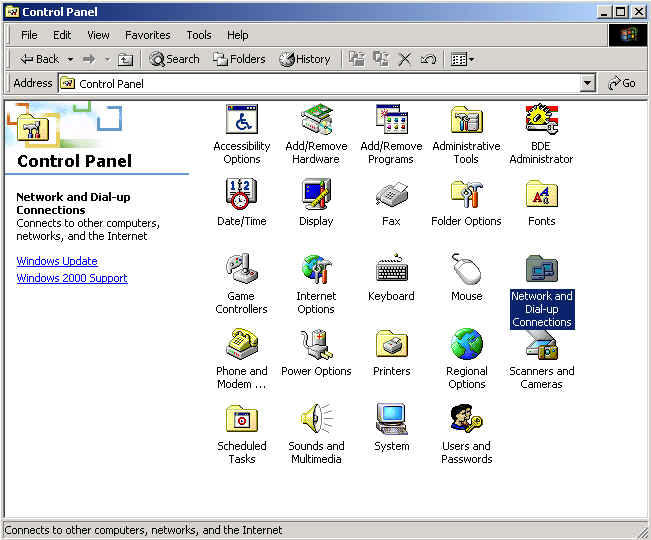The image size is (651, 540).
Task: Open the Help menu
Action: tap(237, 35)
